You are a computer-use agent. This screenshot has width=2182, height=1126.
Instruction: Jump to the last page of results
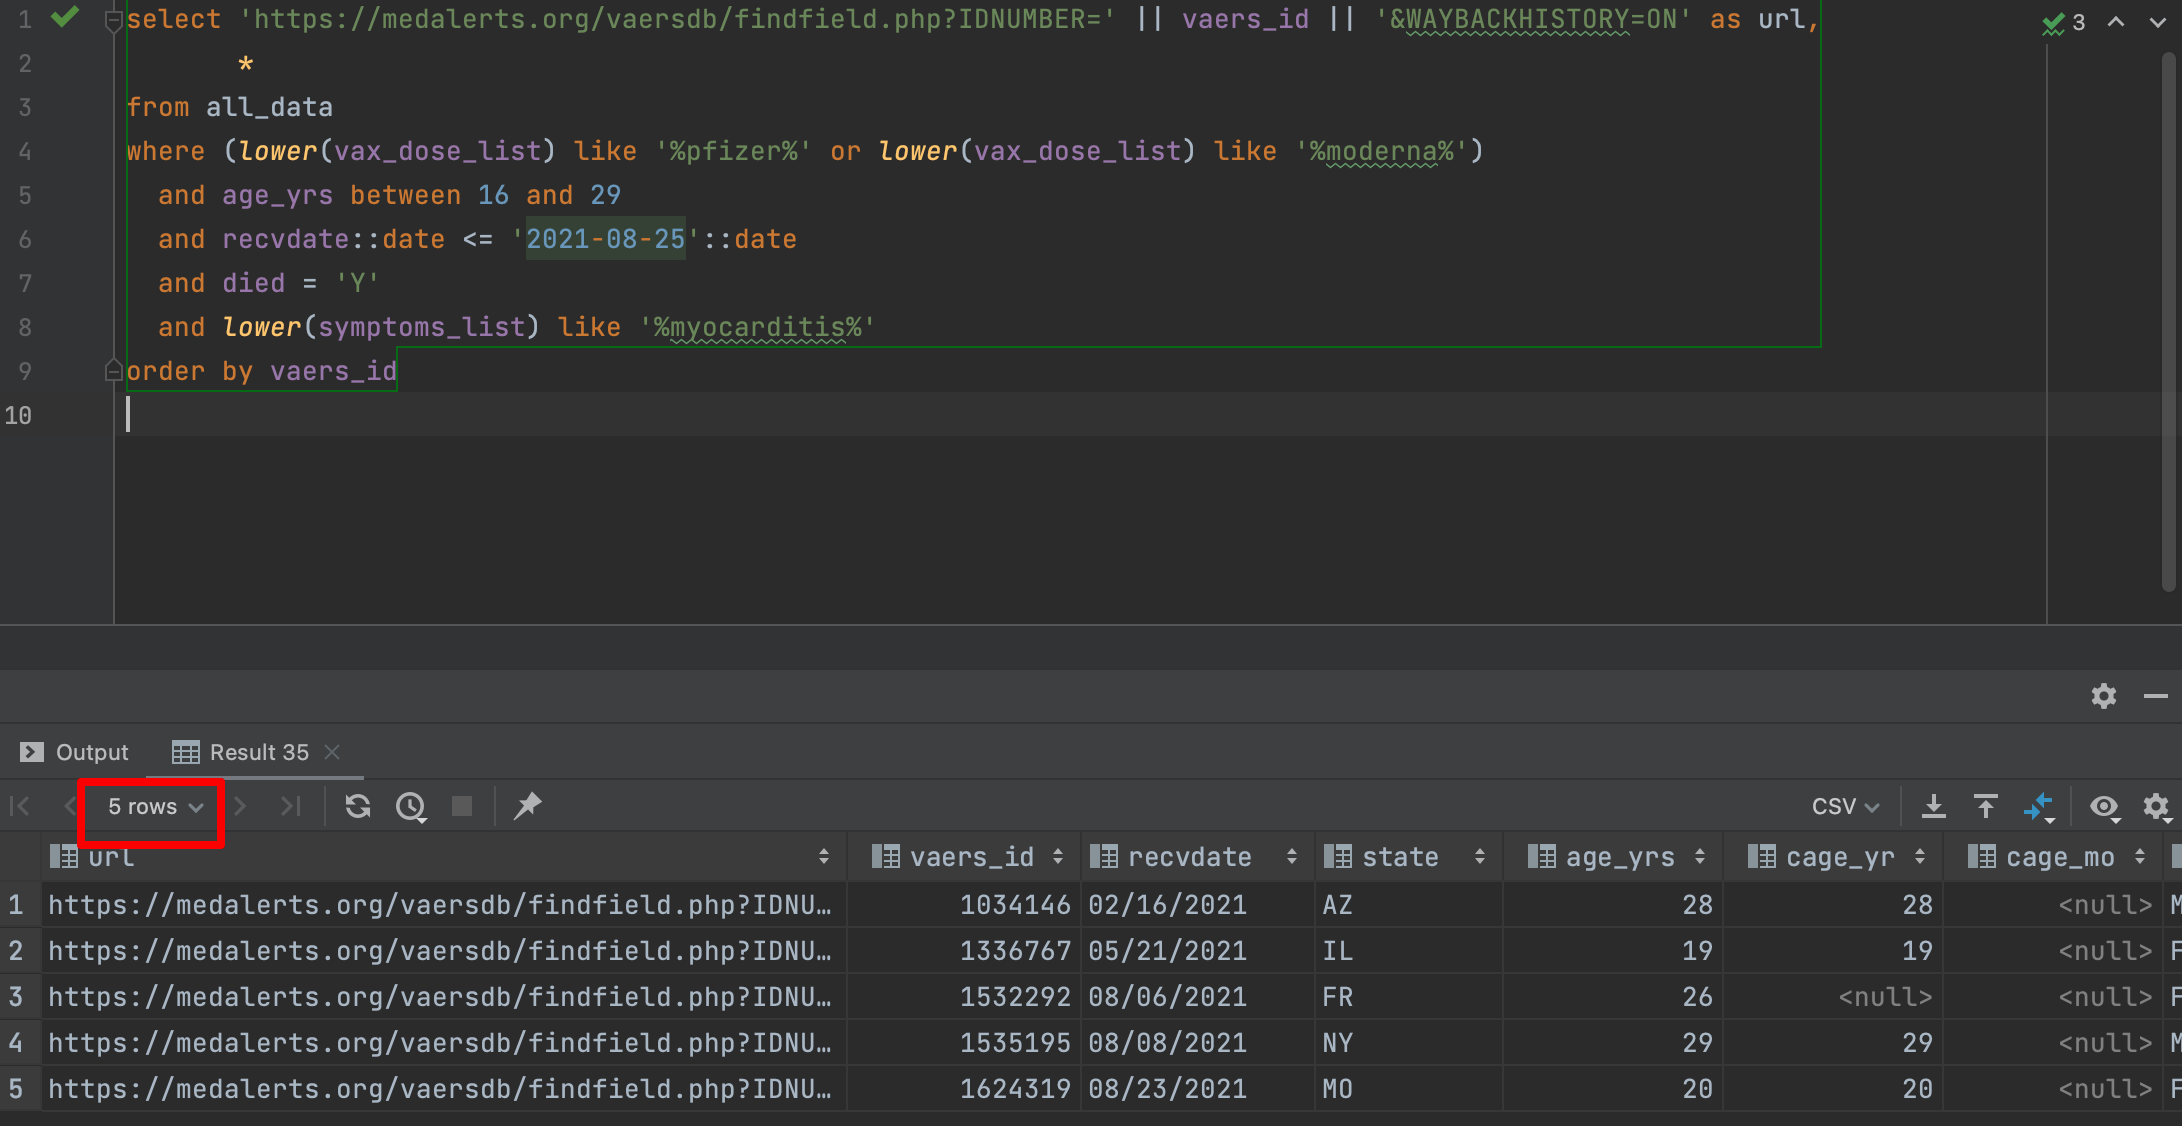coord(291,806)
